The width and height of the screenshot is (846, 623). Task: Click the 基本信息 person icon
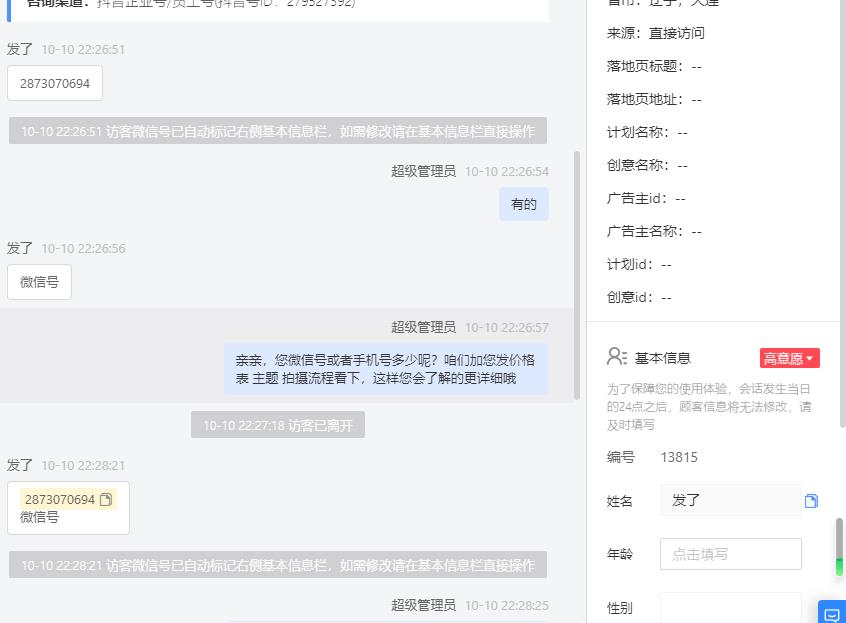coord(617,357)
